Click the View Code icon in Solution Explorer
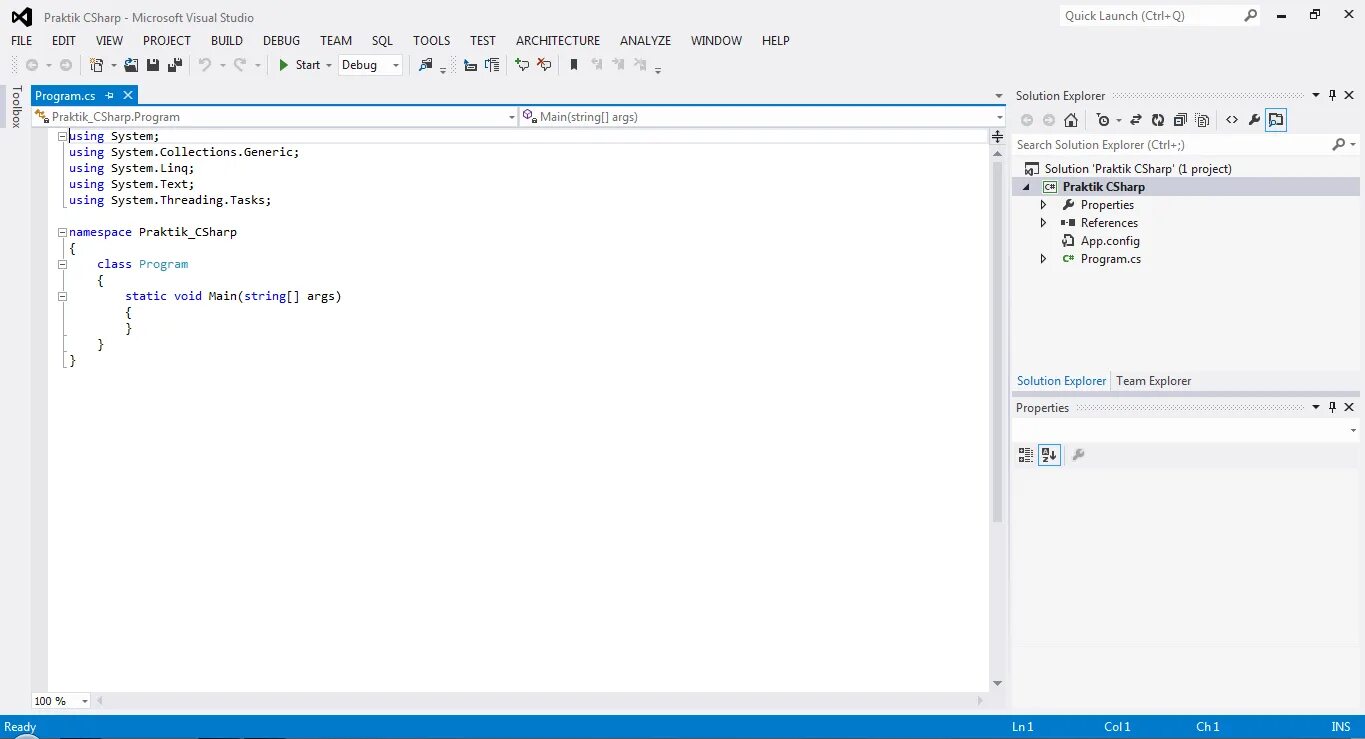 pos(1232,120)
